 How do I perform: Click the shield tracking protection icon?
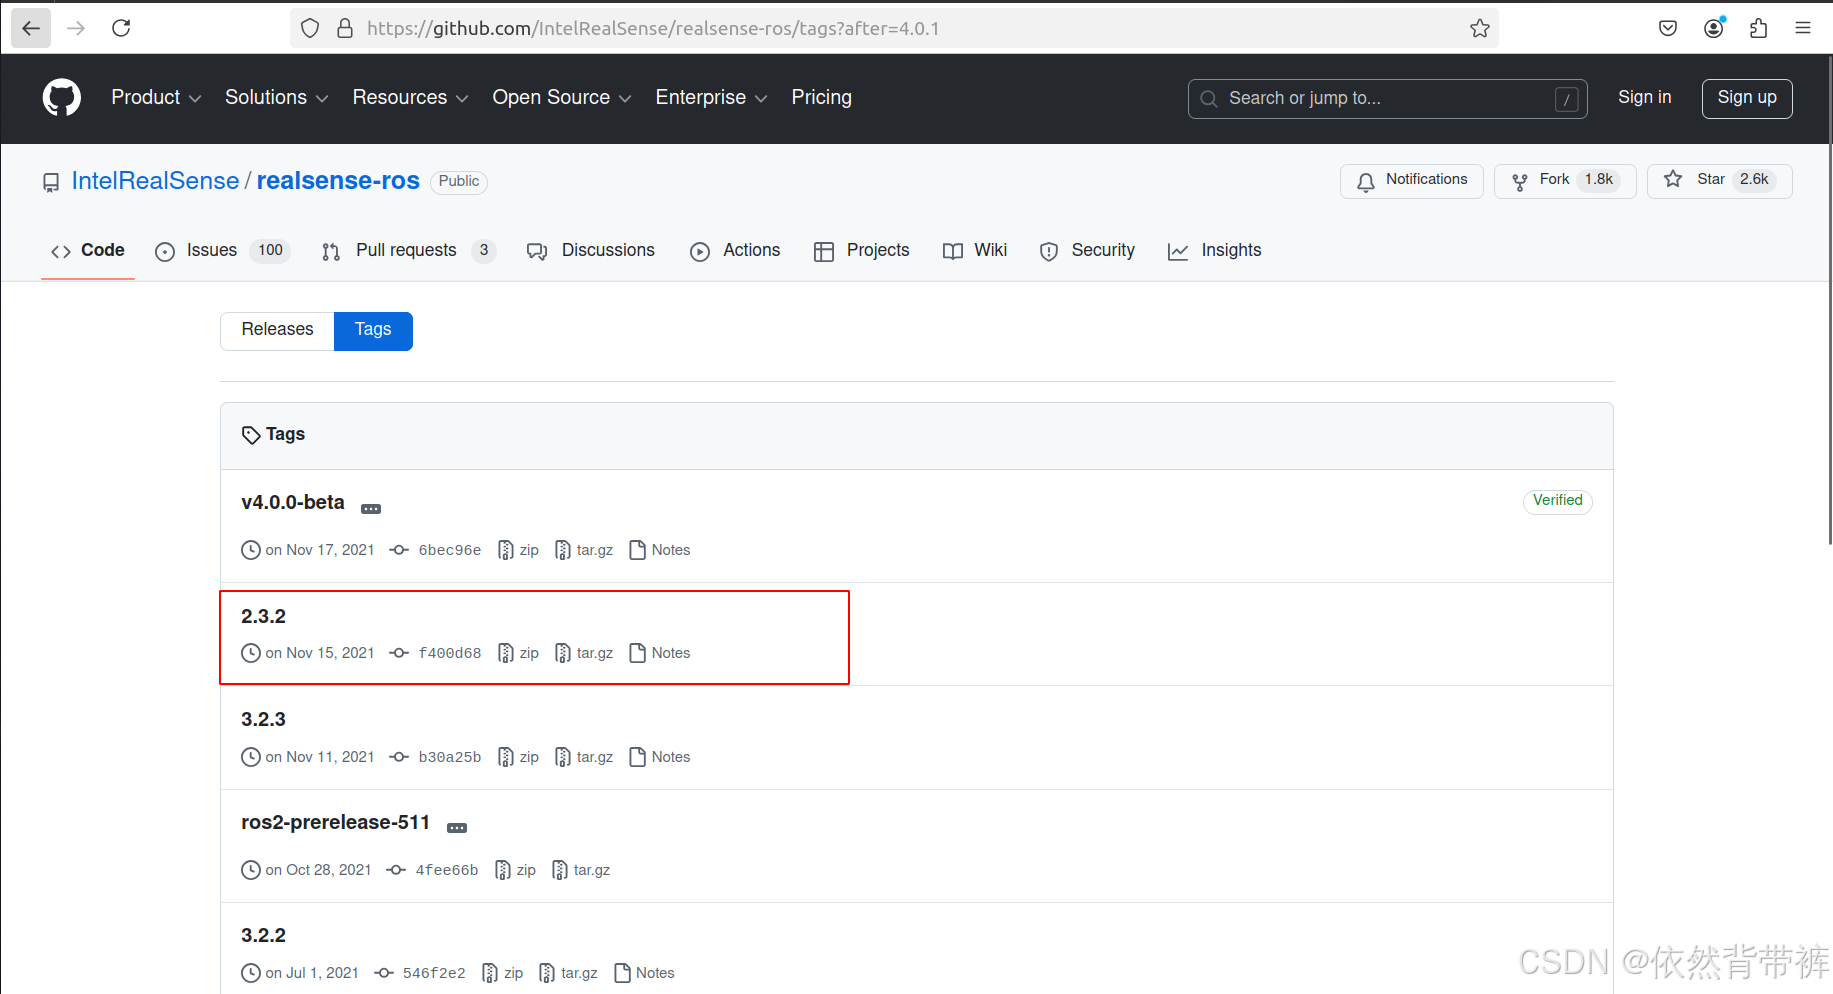coord(310,28)
